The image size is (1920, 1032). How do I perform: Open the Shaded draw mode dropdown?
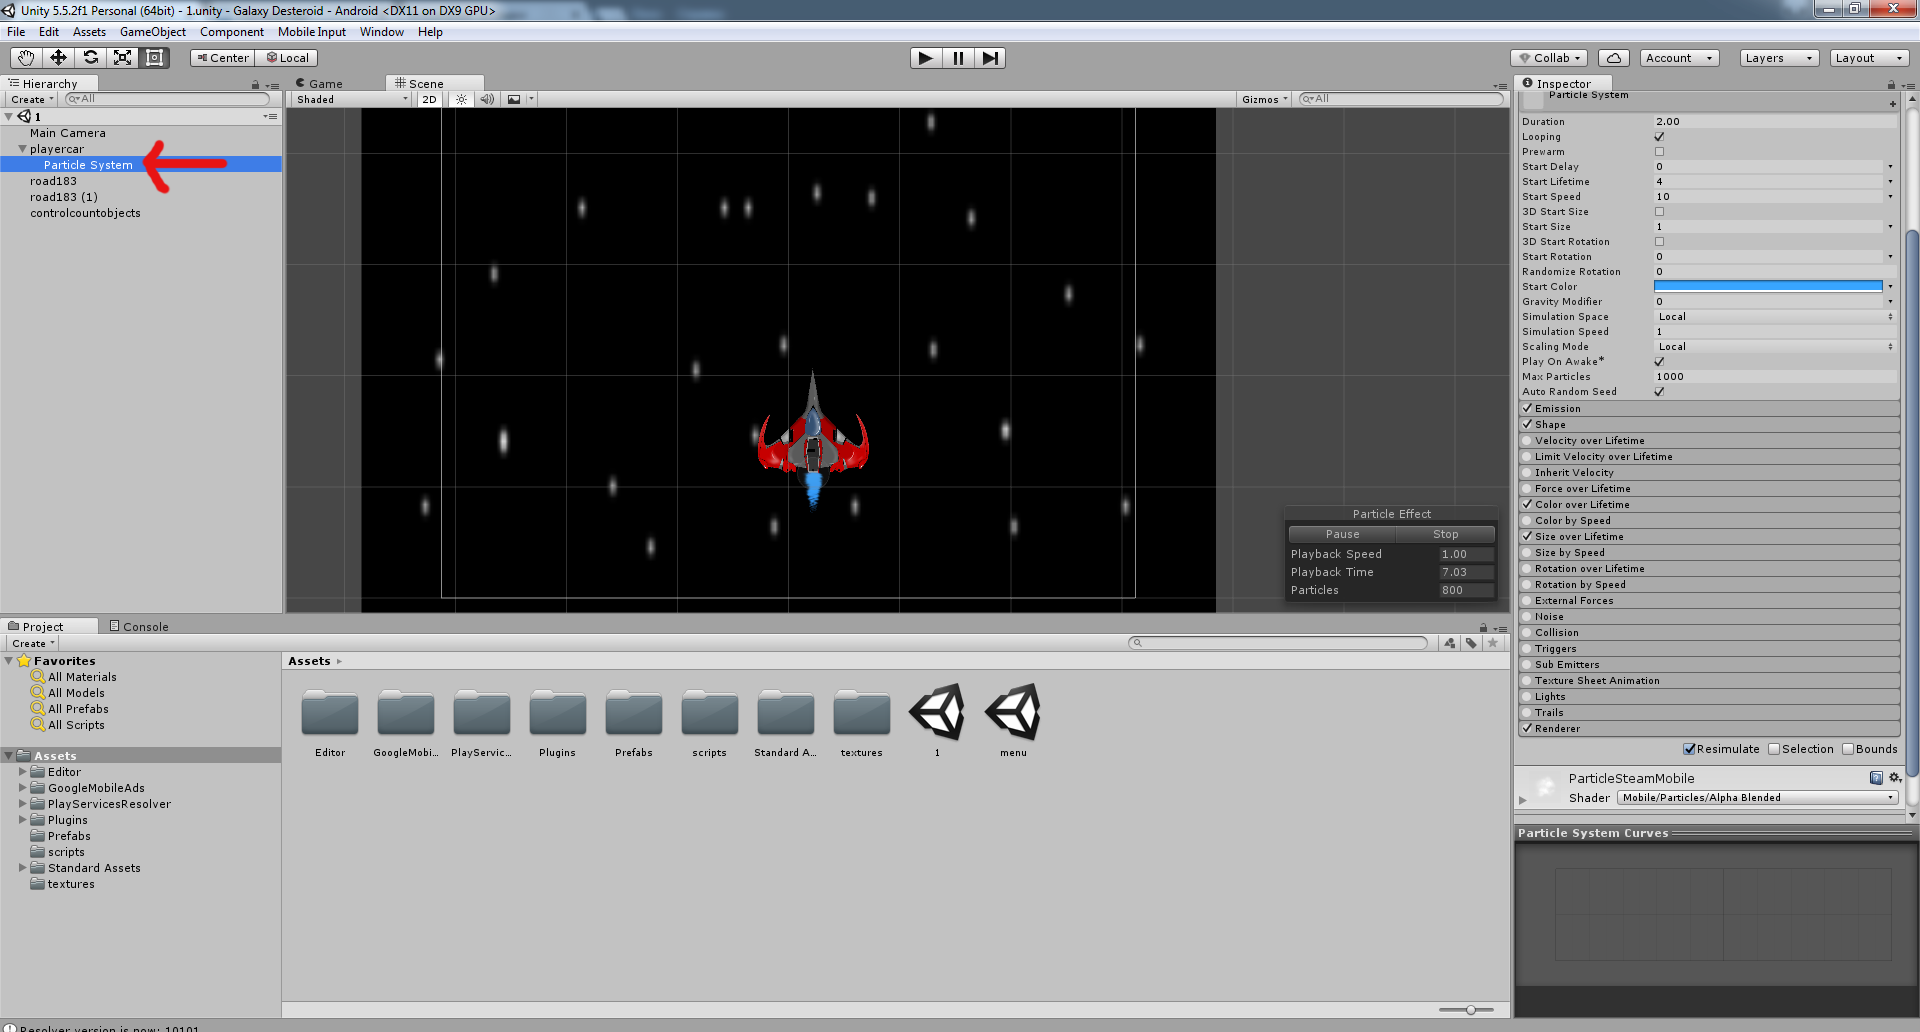pyautogui.click(x=348, y=99)
